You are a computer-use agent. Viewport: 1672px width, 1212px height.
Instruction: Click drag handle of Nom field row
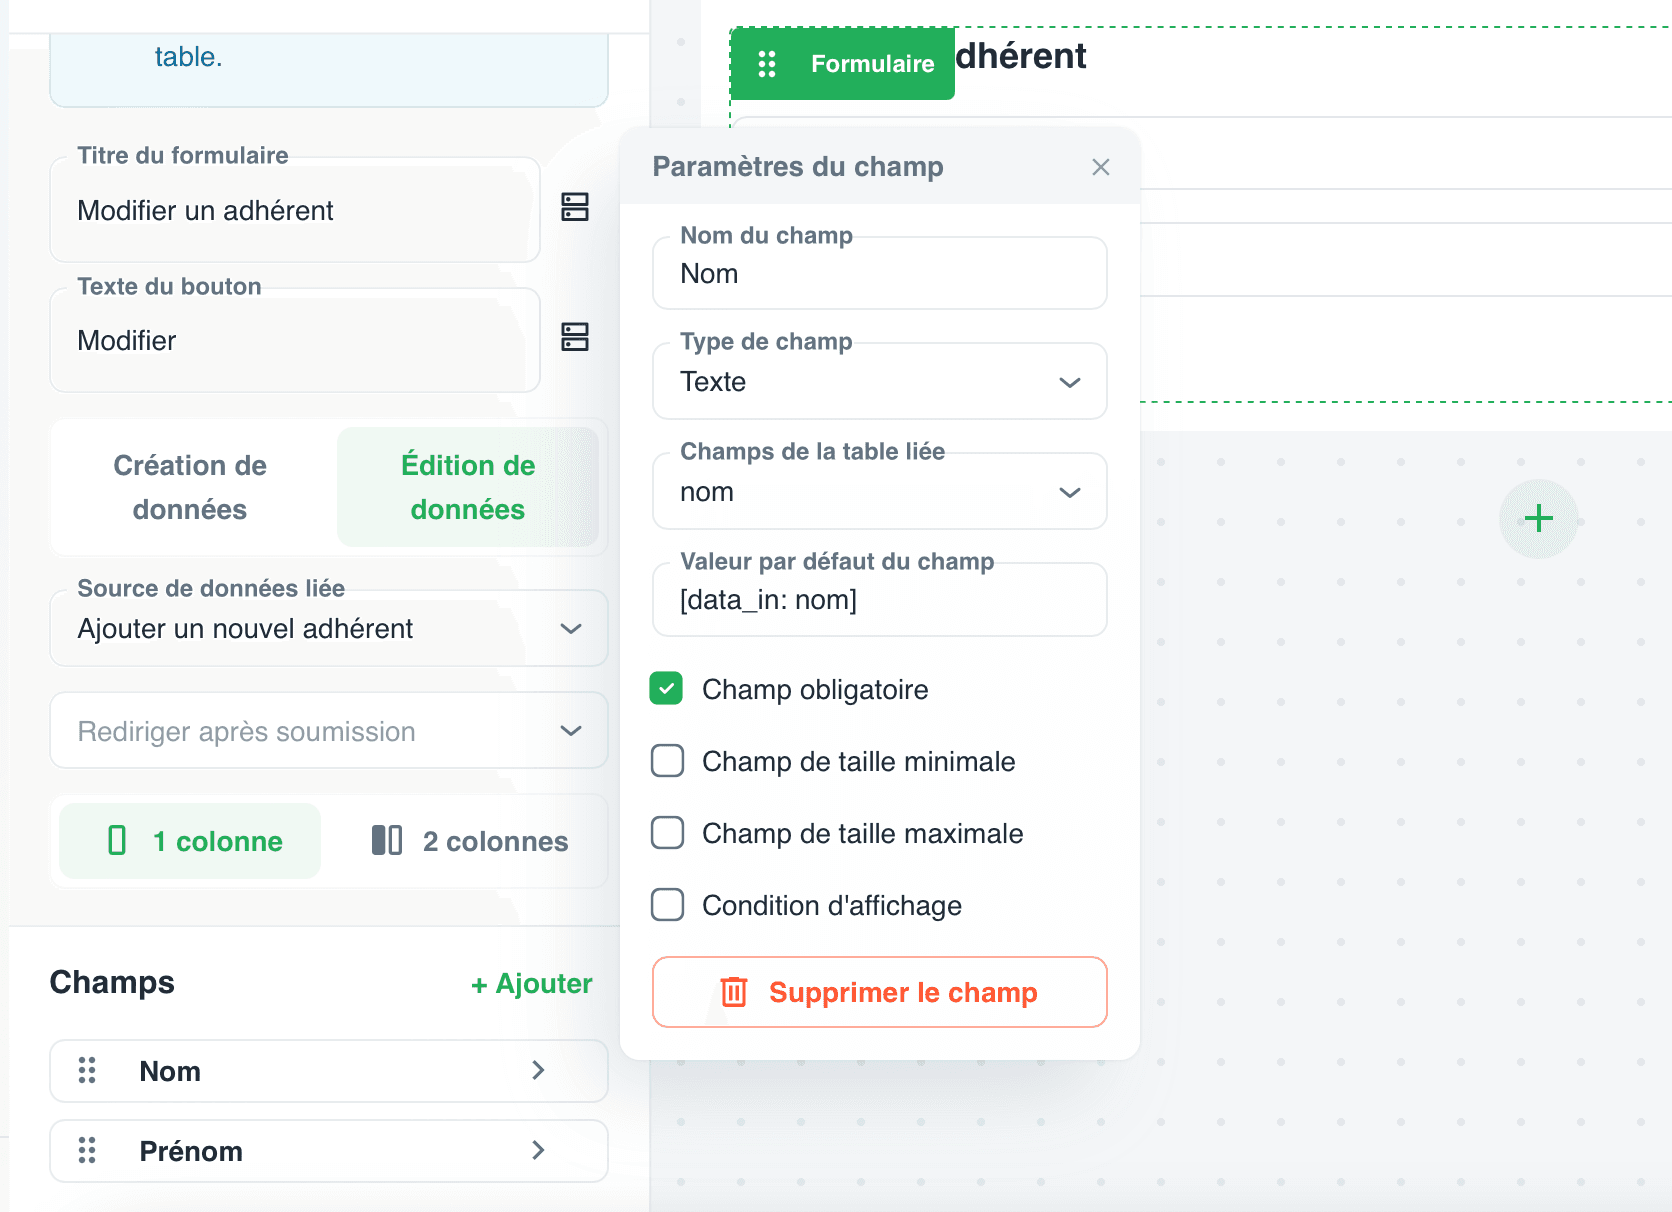[87, 1071]
